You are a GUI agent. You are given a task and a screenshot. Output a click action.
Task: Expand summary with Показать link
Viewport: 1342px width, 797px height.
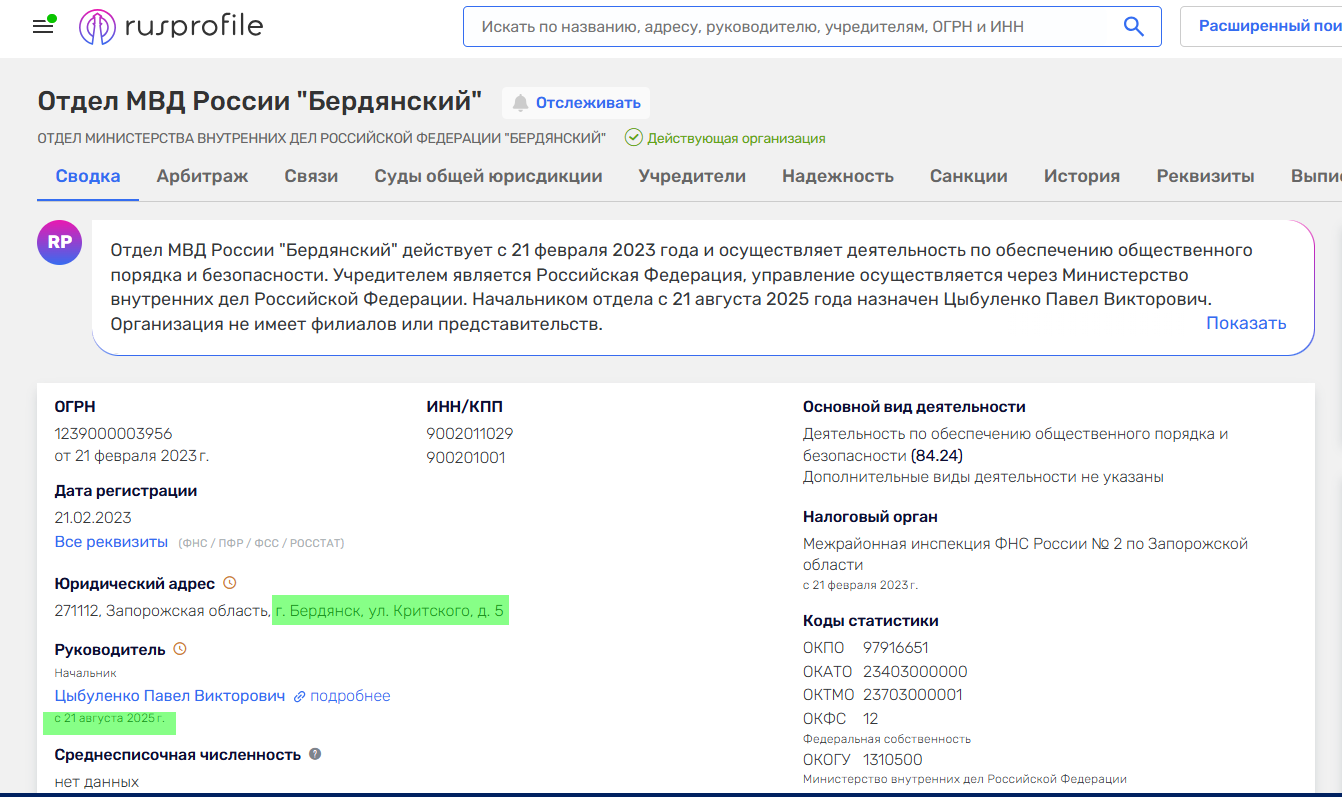[x=1245, y=323]
